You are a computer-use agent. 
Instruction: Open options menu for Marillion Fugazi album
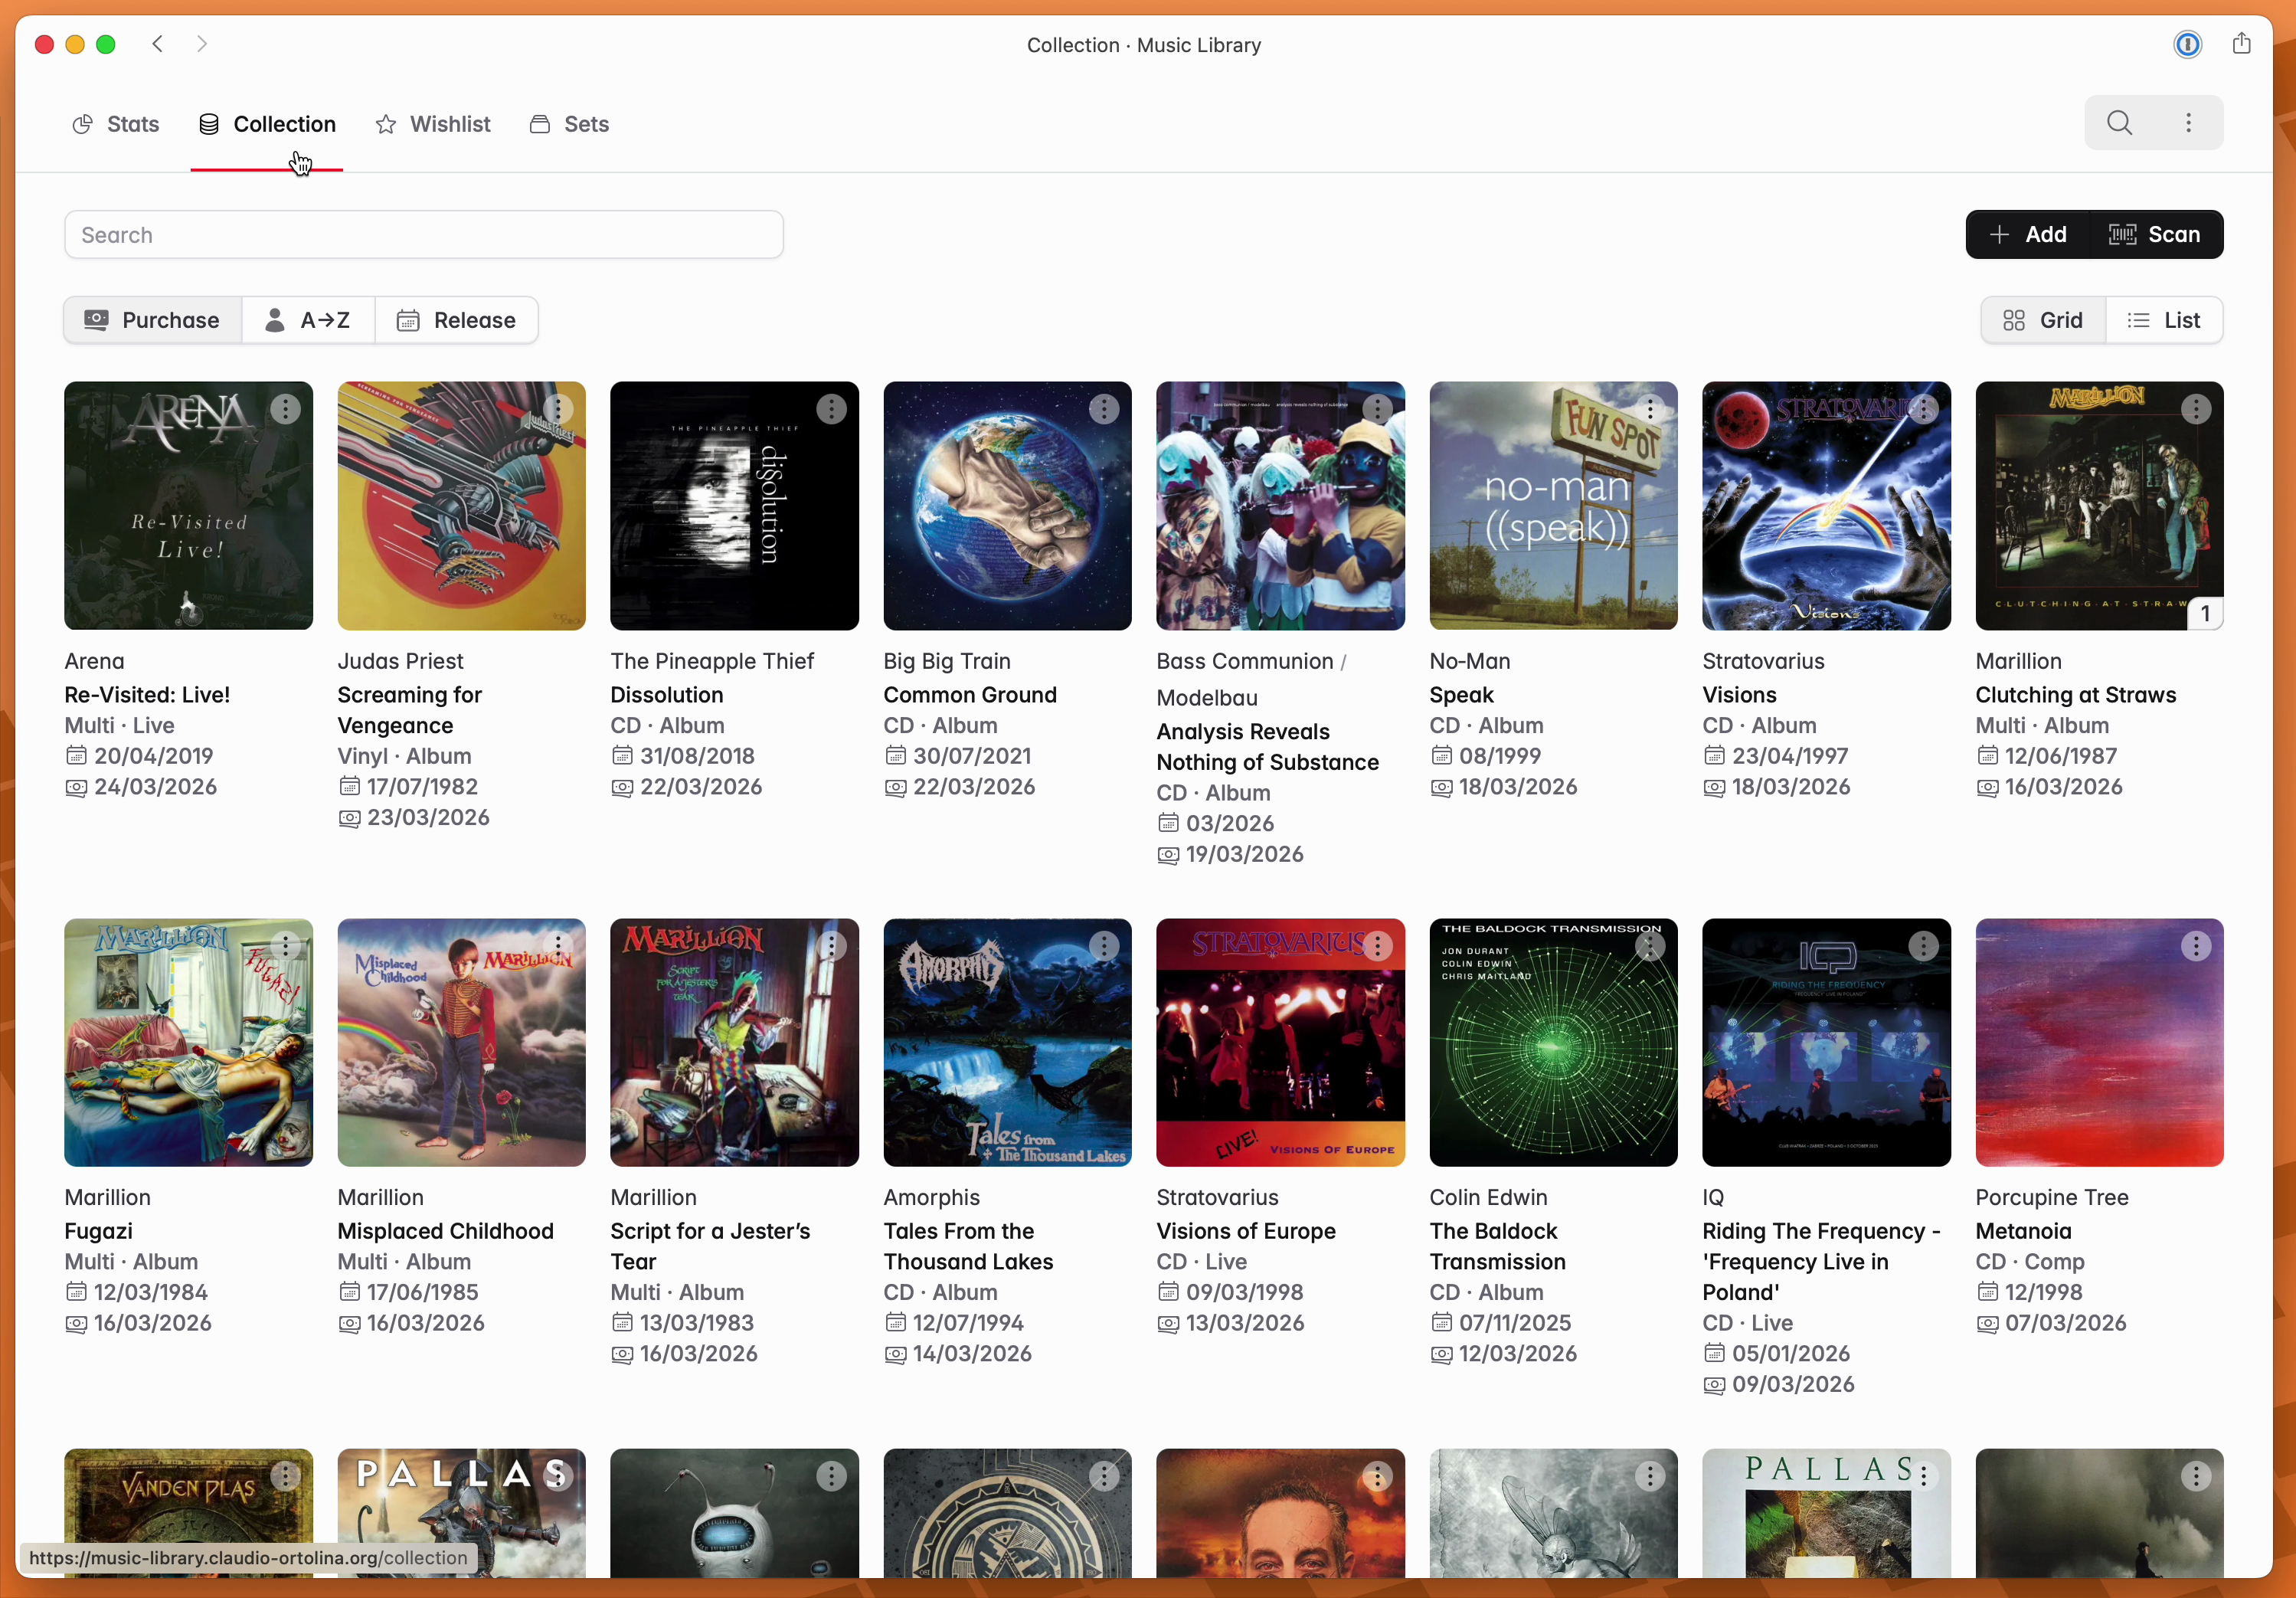[x=286, y=946]
